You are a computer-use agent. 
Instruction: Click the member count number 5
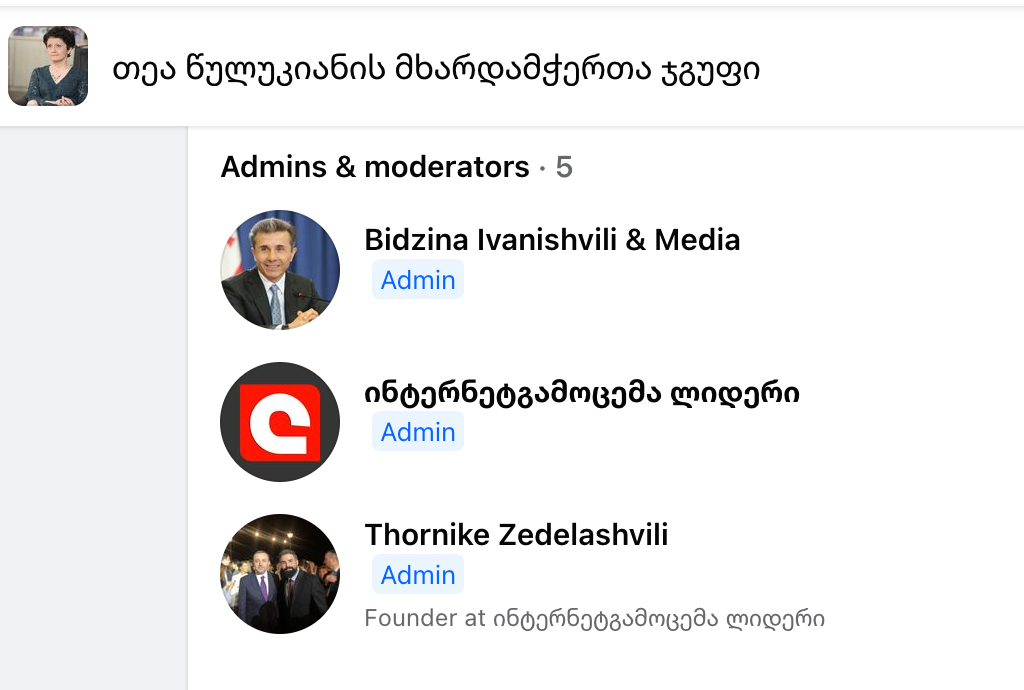pyautogui.click(x=564, y=167)
